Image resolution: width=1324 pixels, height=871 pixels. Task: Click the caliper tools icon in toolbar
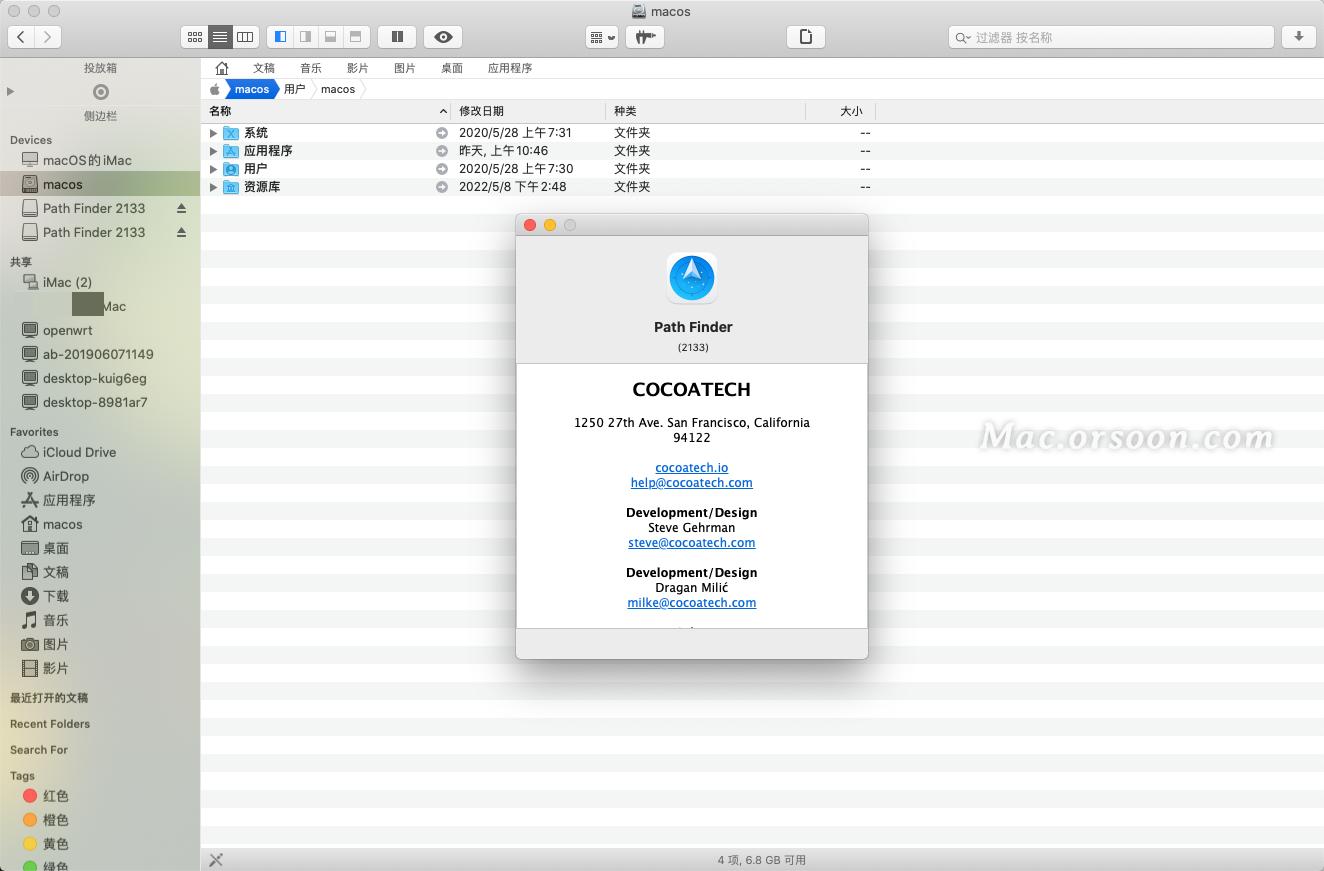(645, 37)
